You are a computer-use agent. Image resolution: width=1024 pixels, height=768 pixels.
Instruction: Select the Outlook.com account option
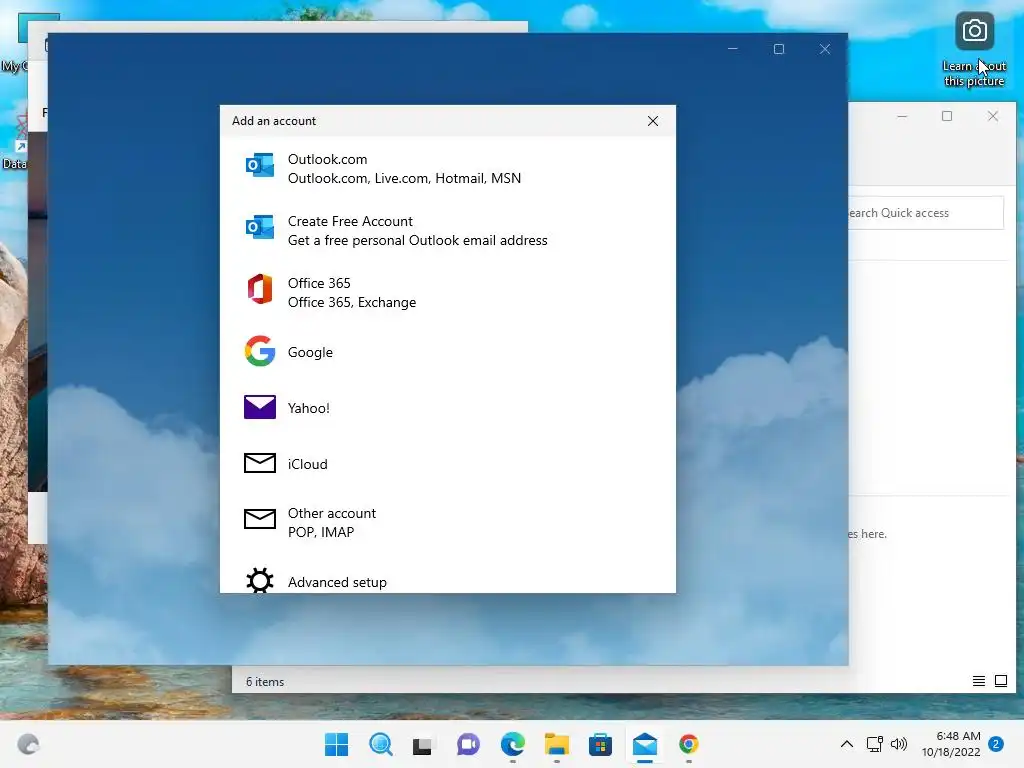click(447, 168)
